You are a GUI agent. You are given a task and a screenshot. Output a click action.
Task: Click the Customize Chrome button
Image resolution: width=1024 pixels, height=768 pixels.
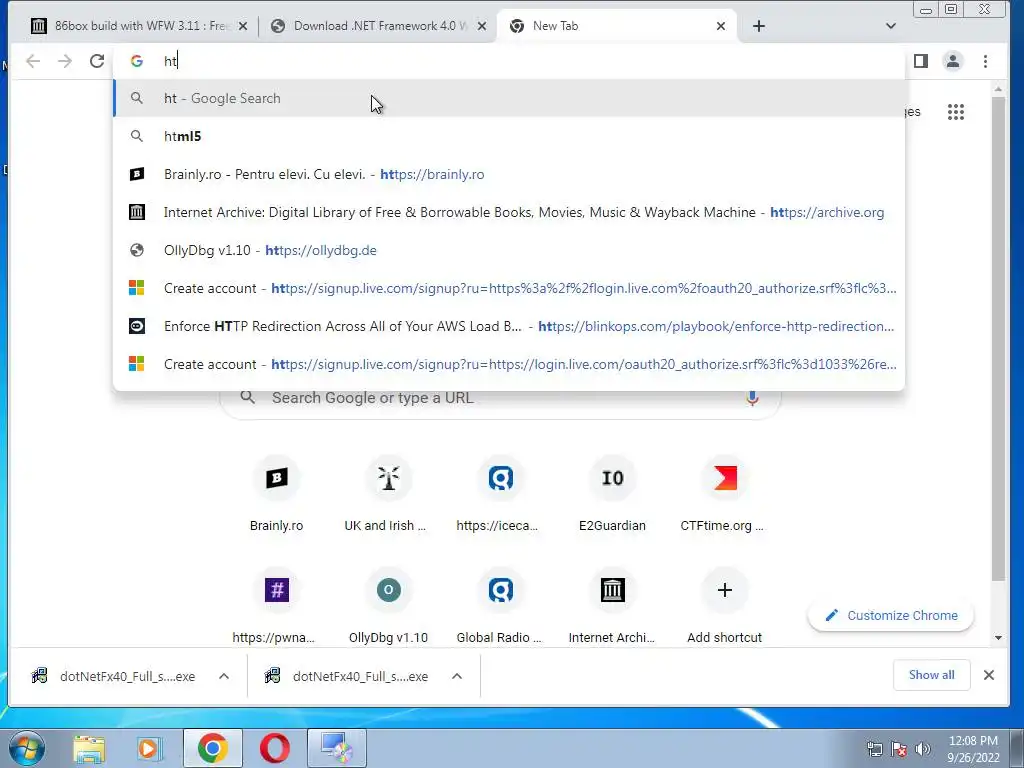click(891, 616)
